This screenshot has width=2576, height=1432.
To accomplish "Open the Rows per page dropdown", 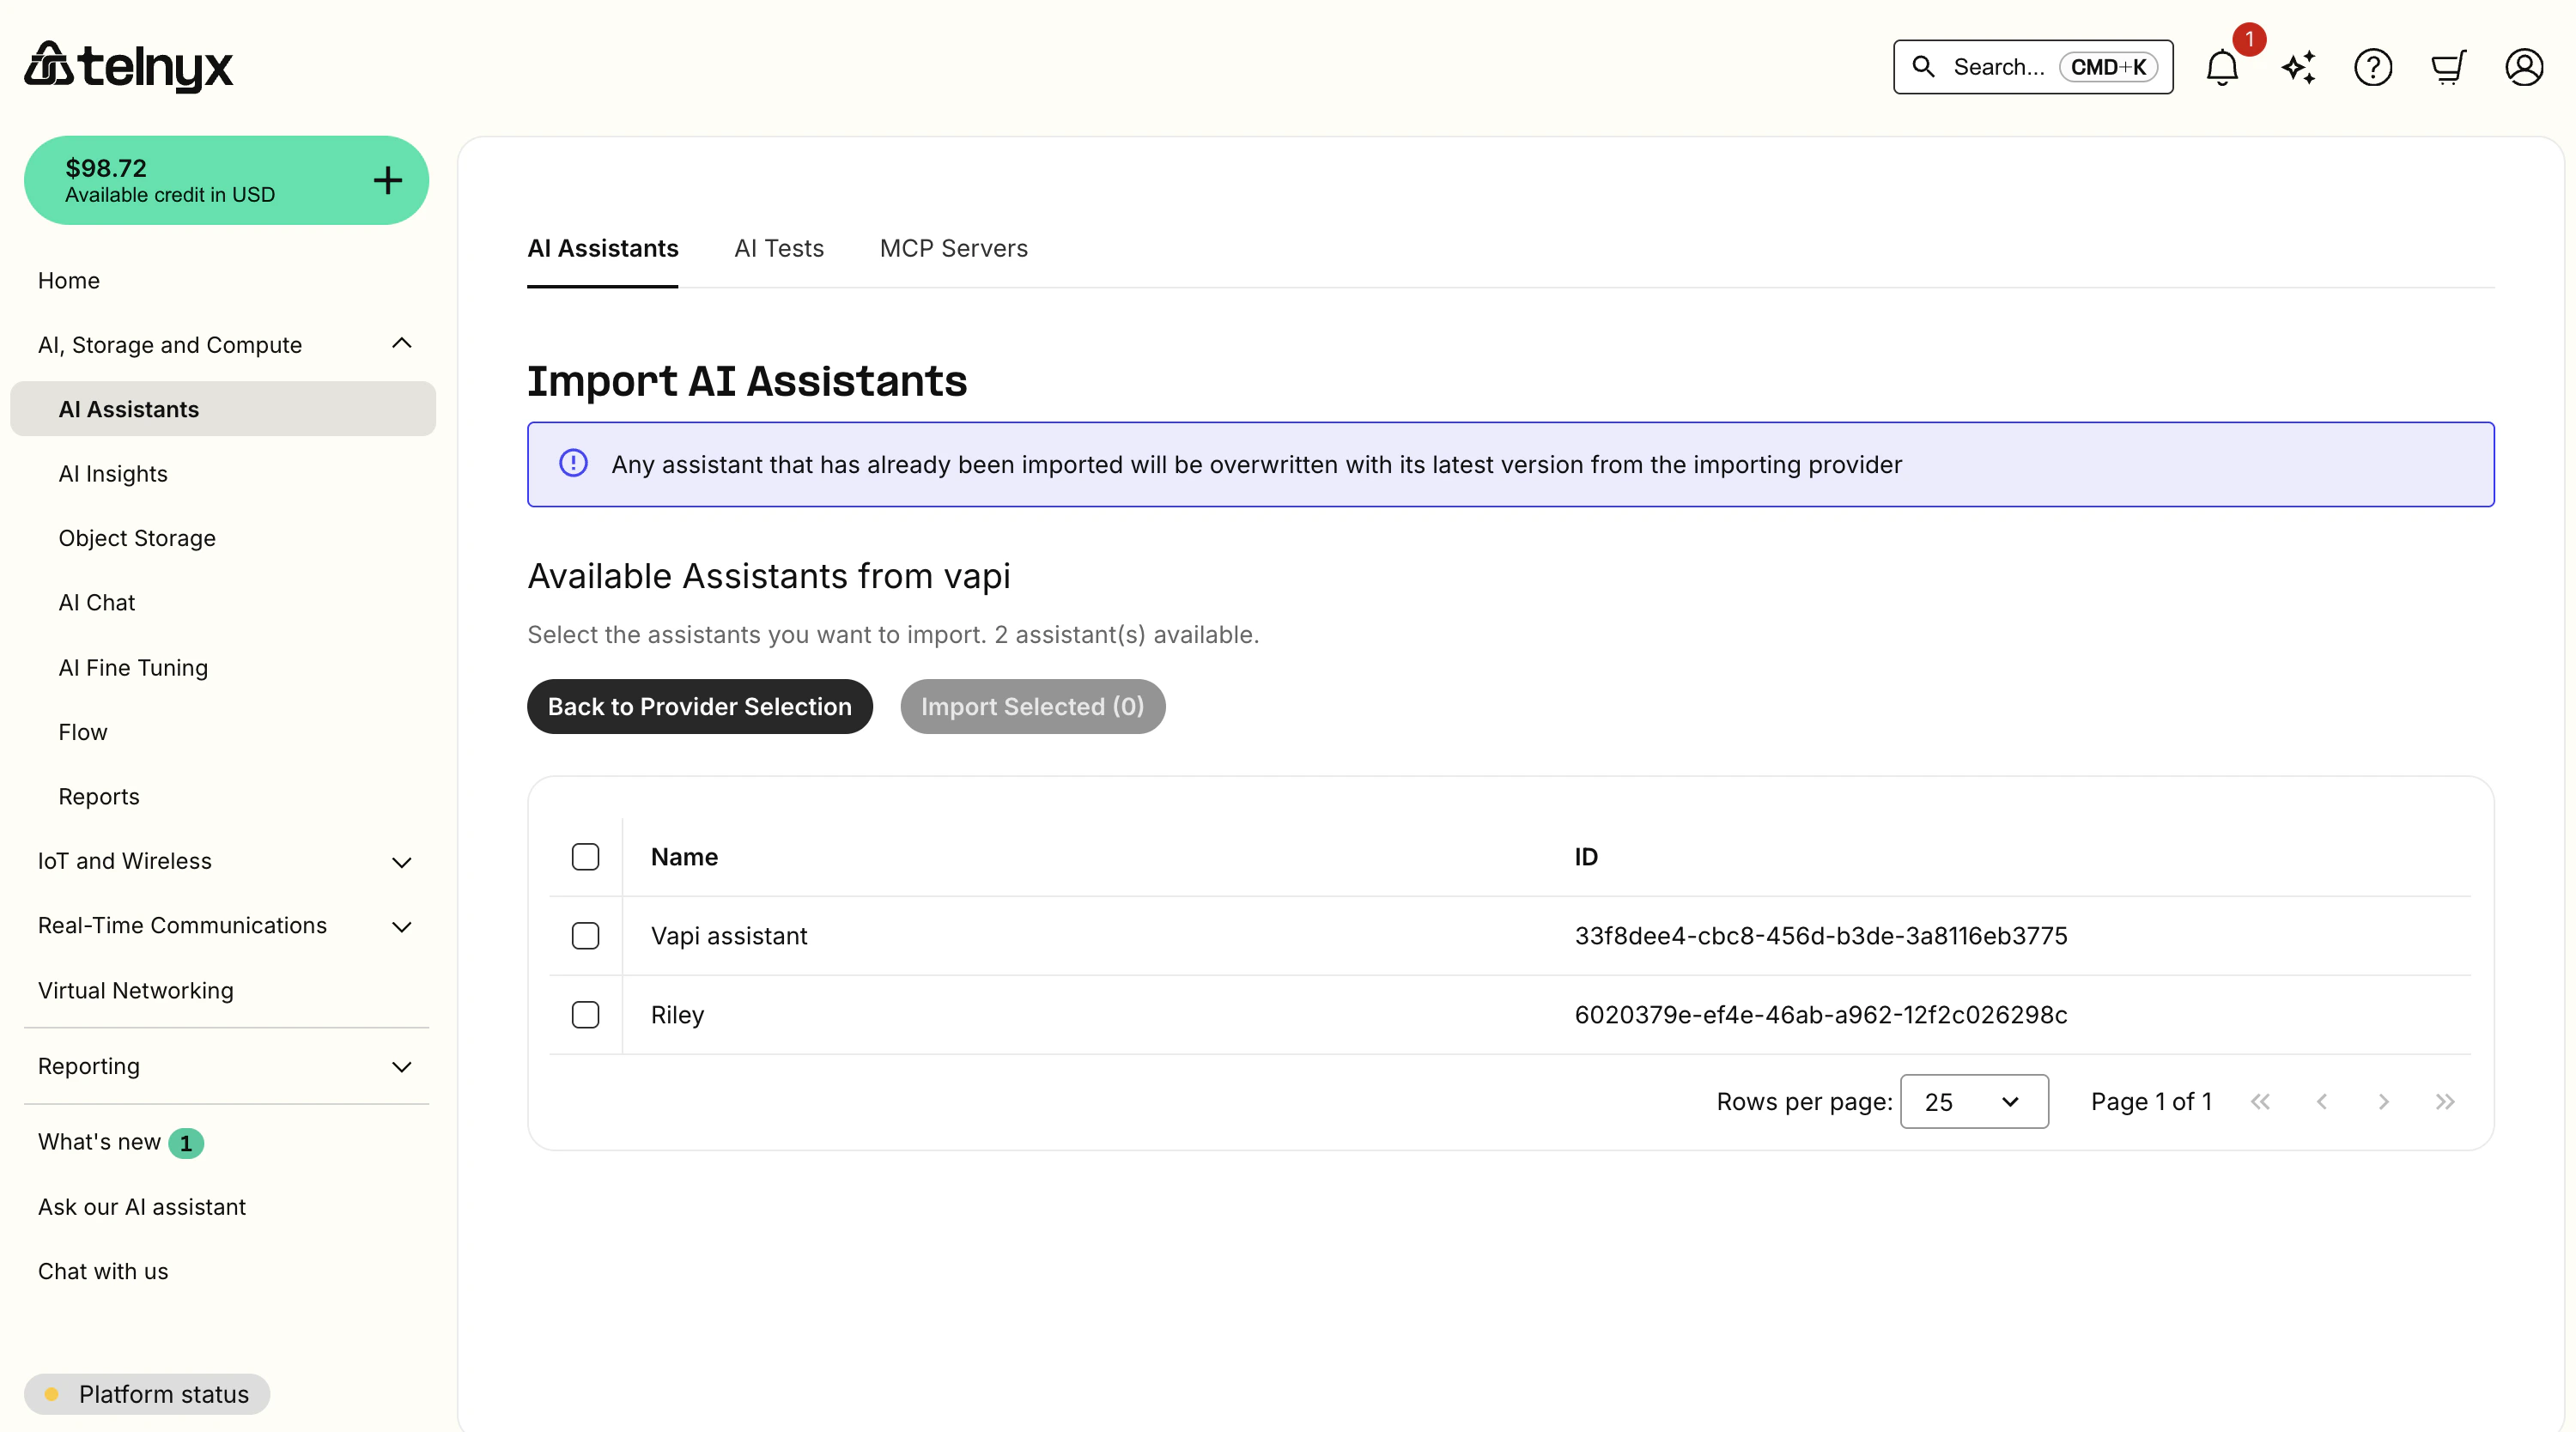I will coord(1973,1101).
